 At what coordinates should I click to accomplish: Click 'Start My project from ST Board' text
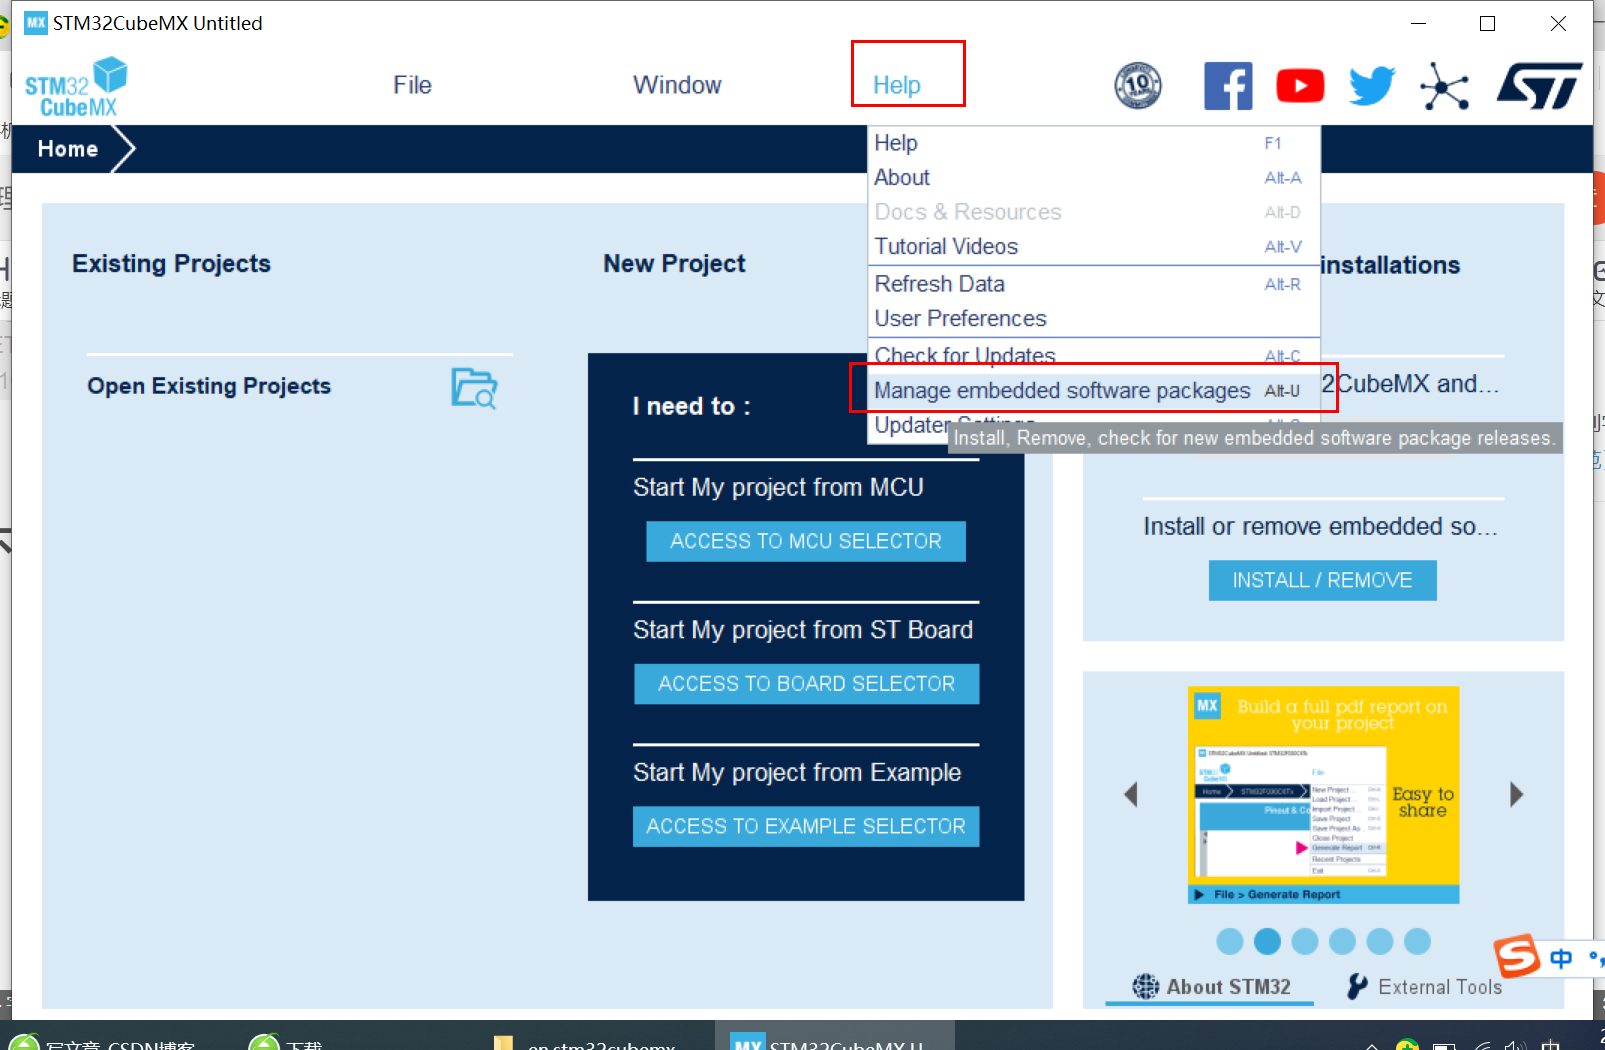803,630
